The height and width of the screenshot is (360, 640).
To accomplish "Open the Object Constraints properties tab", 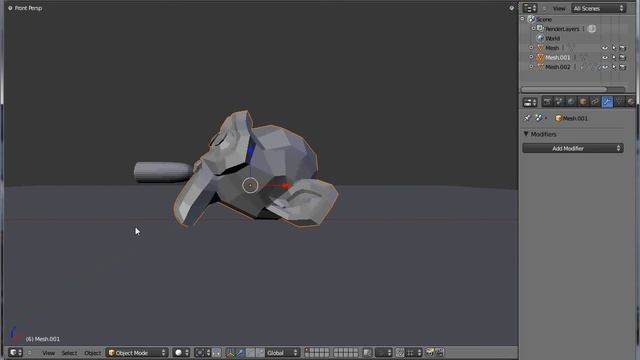I will click(595, 102).
